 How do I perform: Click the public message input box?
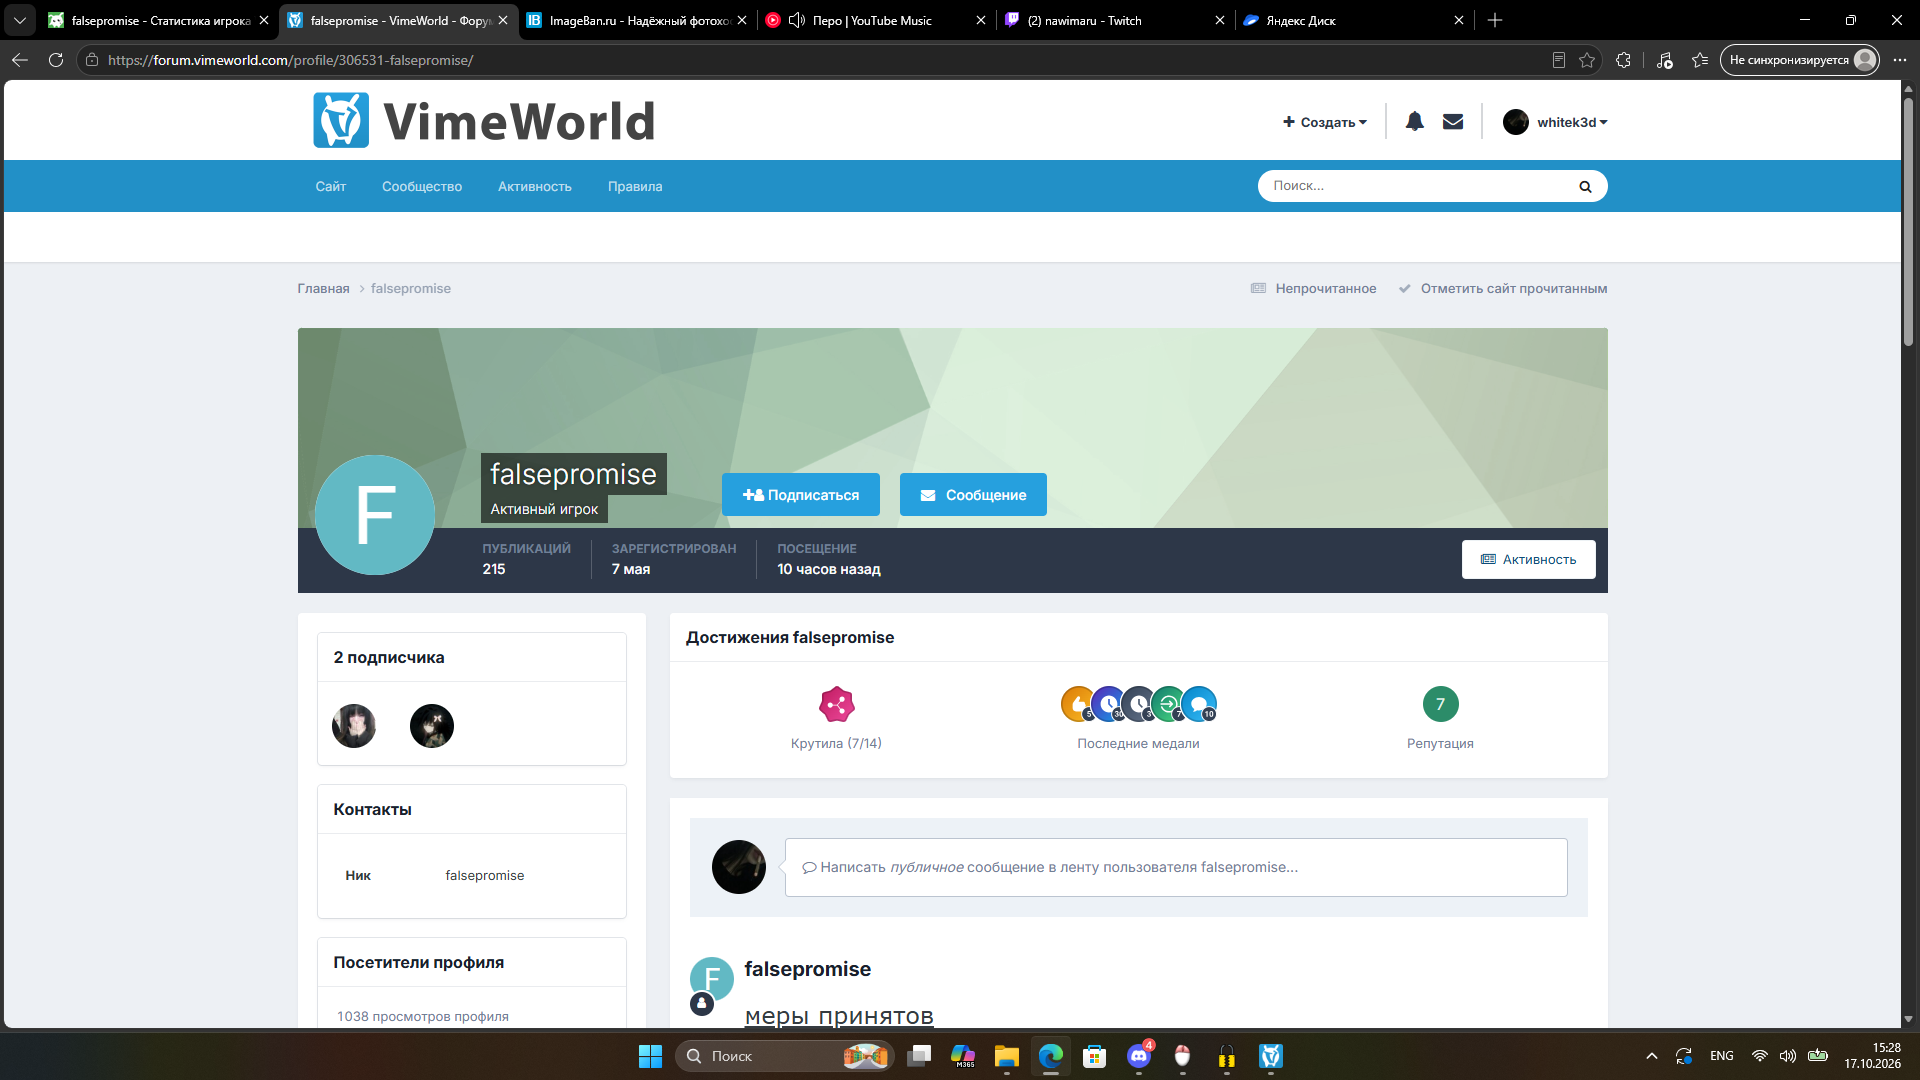1176,867
